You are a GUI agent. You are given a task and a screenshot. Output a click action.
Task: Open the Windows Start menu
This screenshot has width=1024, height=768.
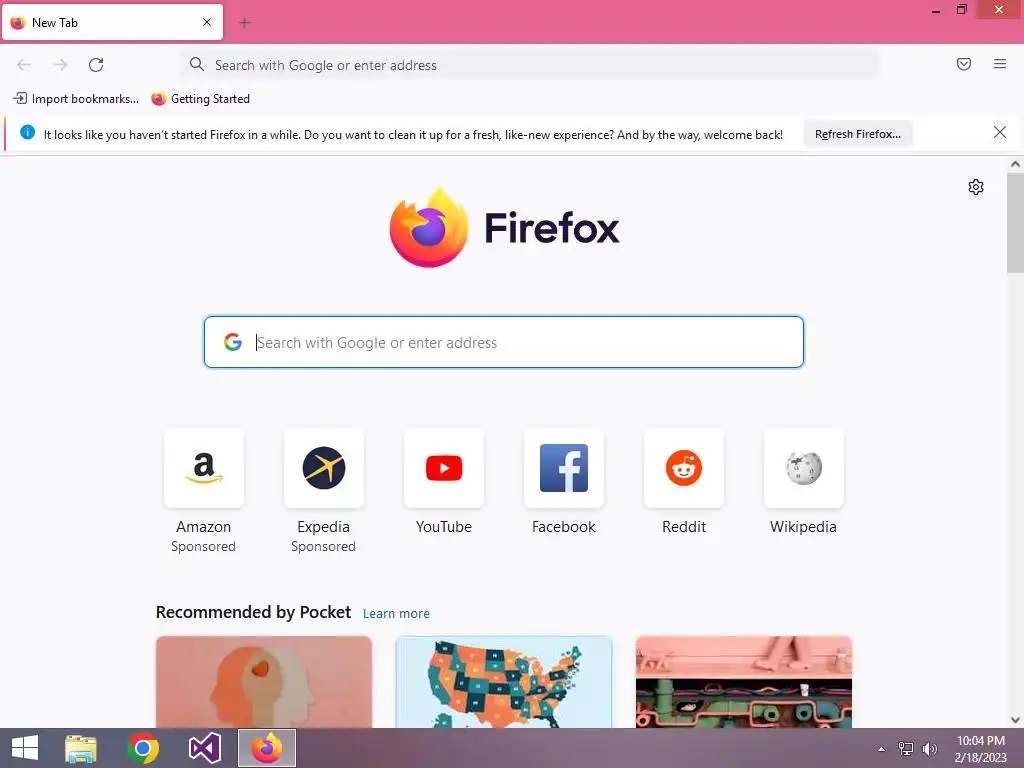25,748
